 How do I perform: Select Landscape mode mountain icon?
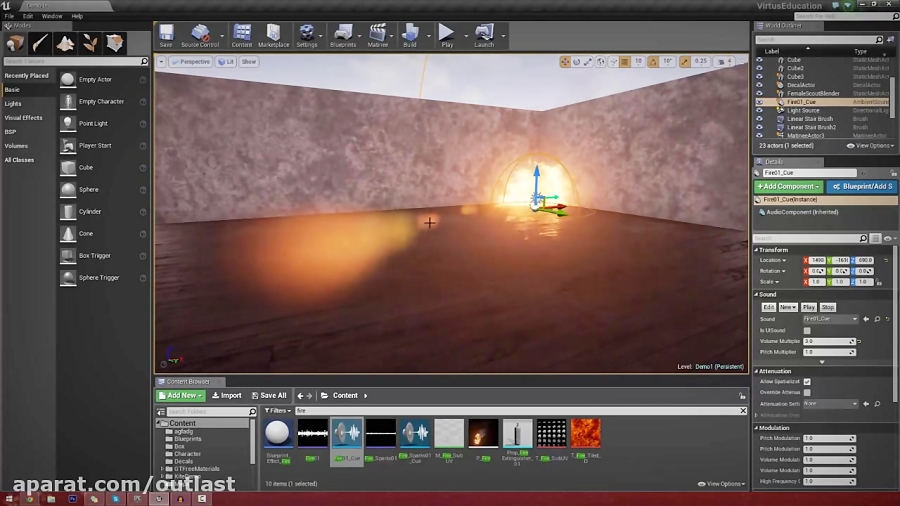[x=65, y=43]
